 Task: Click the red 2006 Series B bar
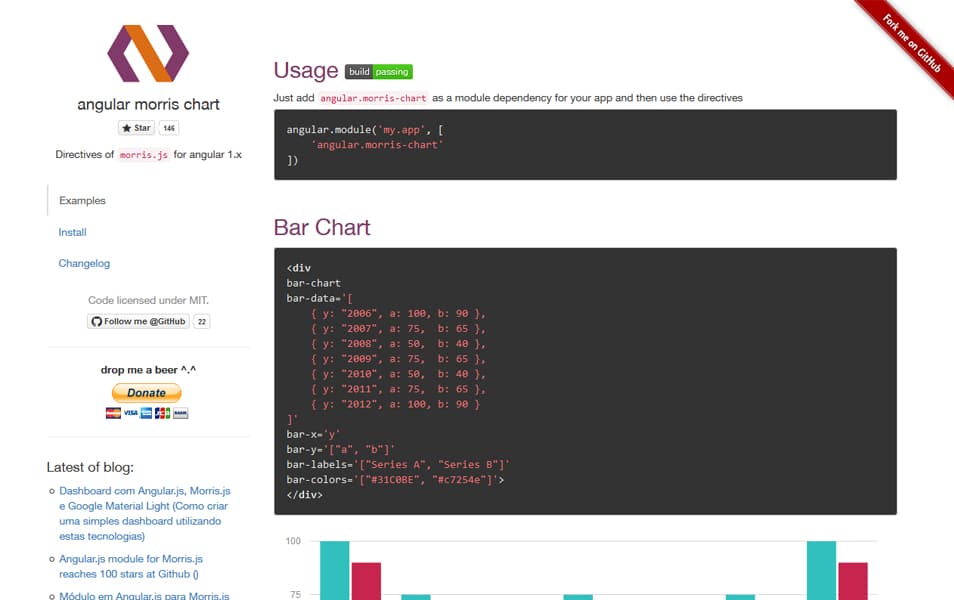click(x=366, y=581)
